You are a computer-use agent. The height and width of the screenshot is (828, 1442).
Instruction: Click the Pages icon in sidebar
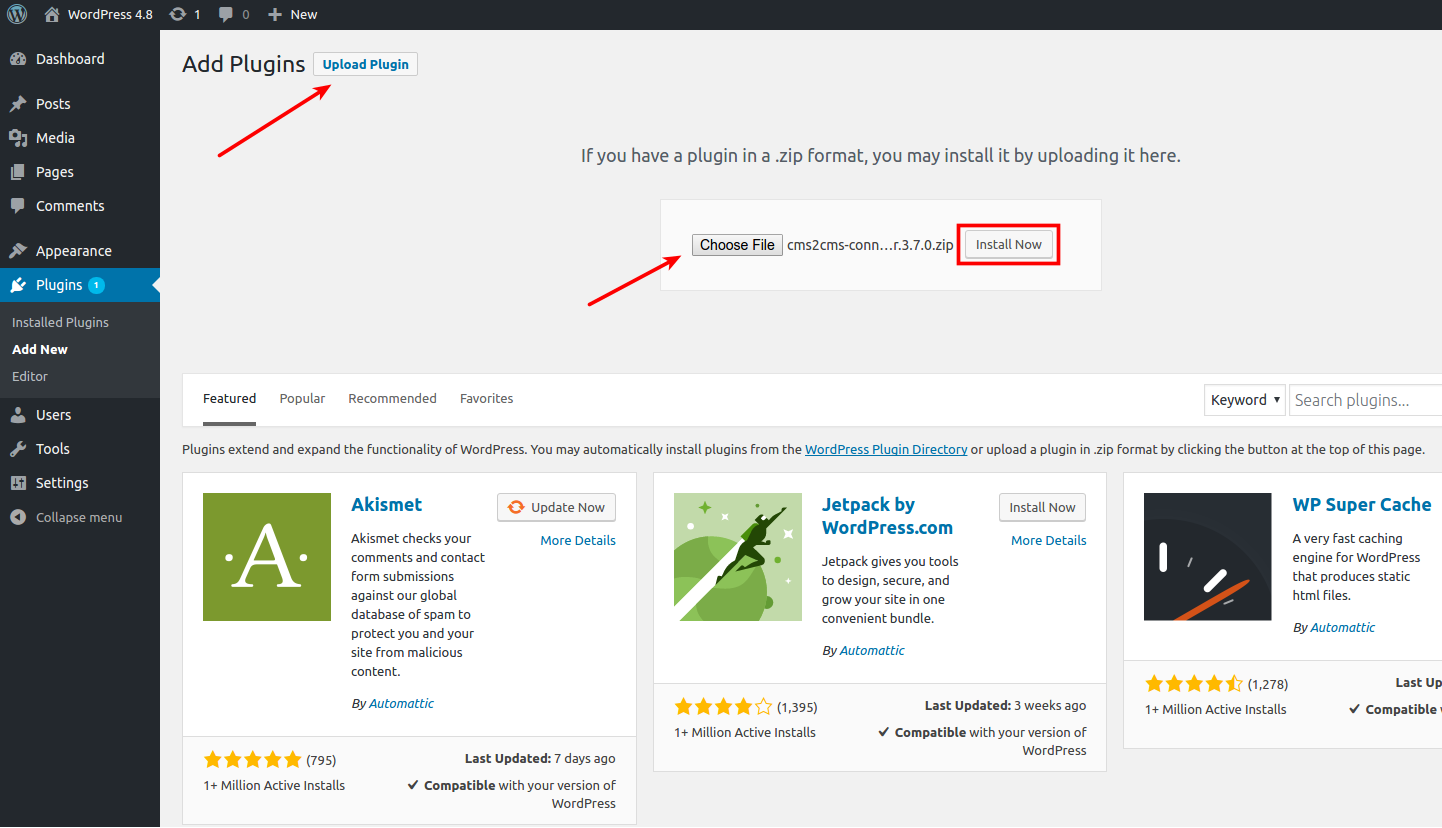[18, 172]
